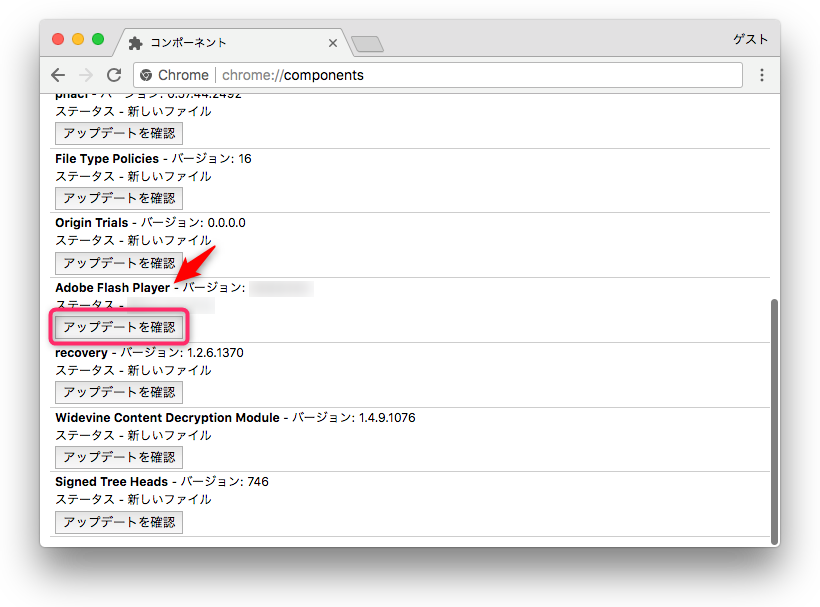Viewport: 820px width, 607px height.
Task: Enter fullscreen using the green window button
Action: [x=98, y=39]
